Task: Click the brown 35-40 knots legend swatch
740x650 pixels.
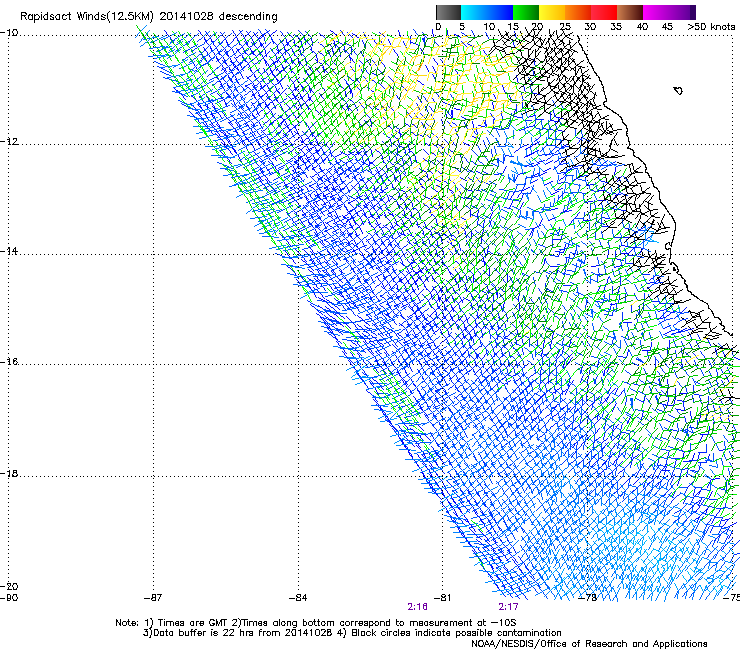Action: 630,12
